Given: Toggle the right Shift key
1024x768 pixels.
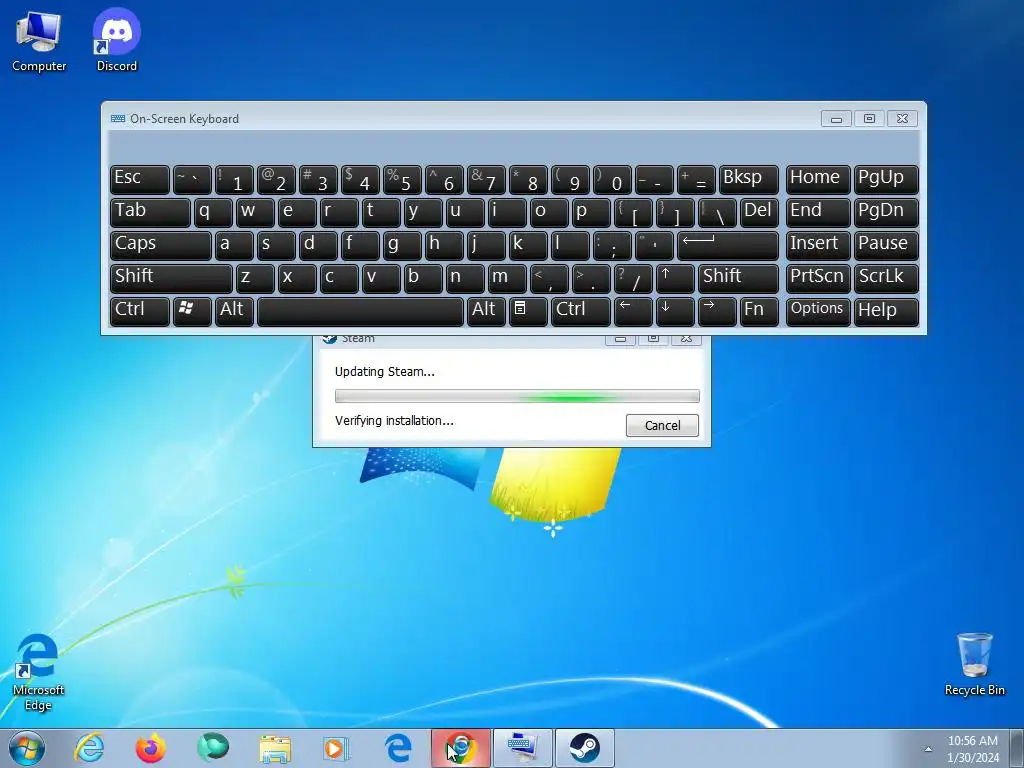Looking at the screenshot, I should click(x=738, y=278).
